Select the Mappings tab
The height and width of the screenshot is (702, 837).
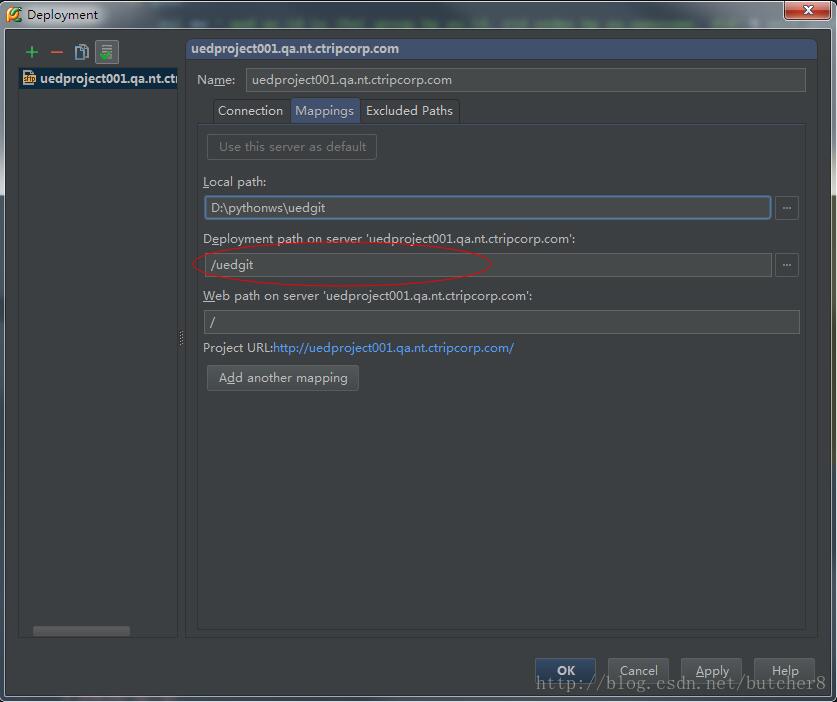tap(325, 111)
